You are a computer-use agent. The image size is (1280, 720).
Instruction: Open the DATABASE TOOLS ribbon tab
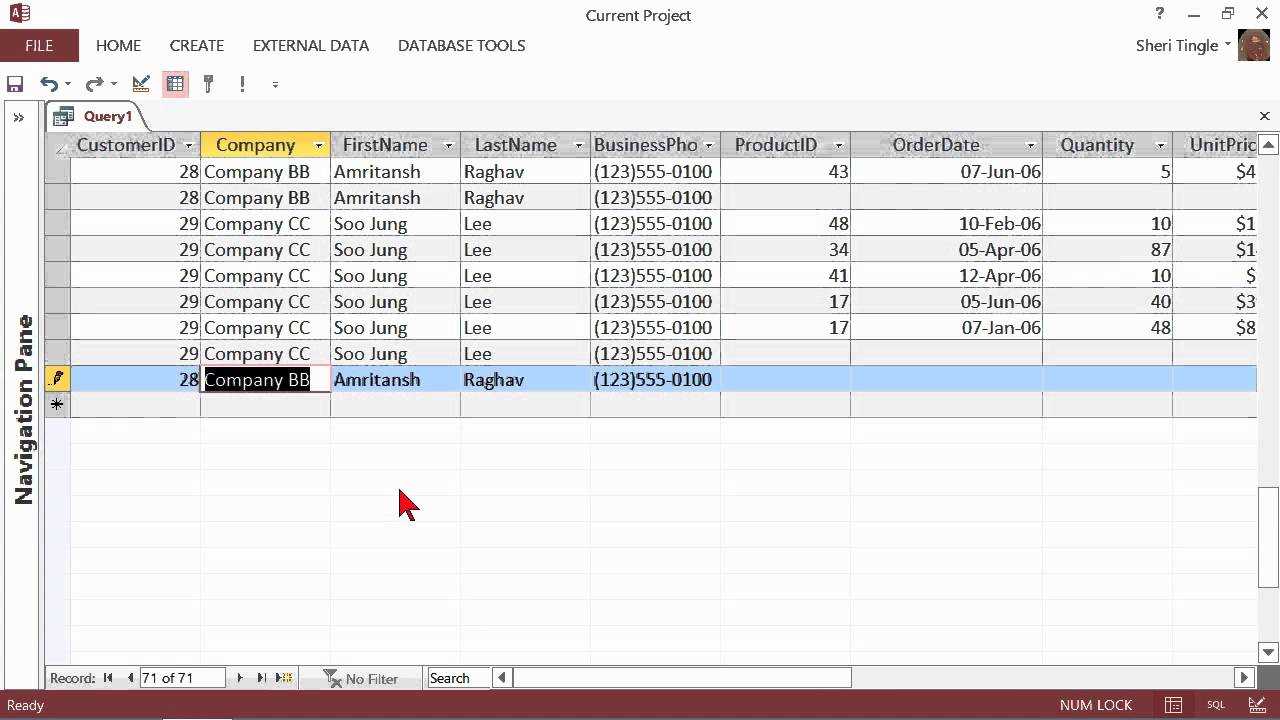461,45
